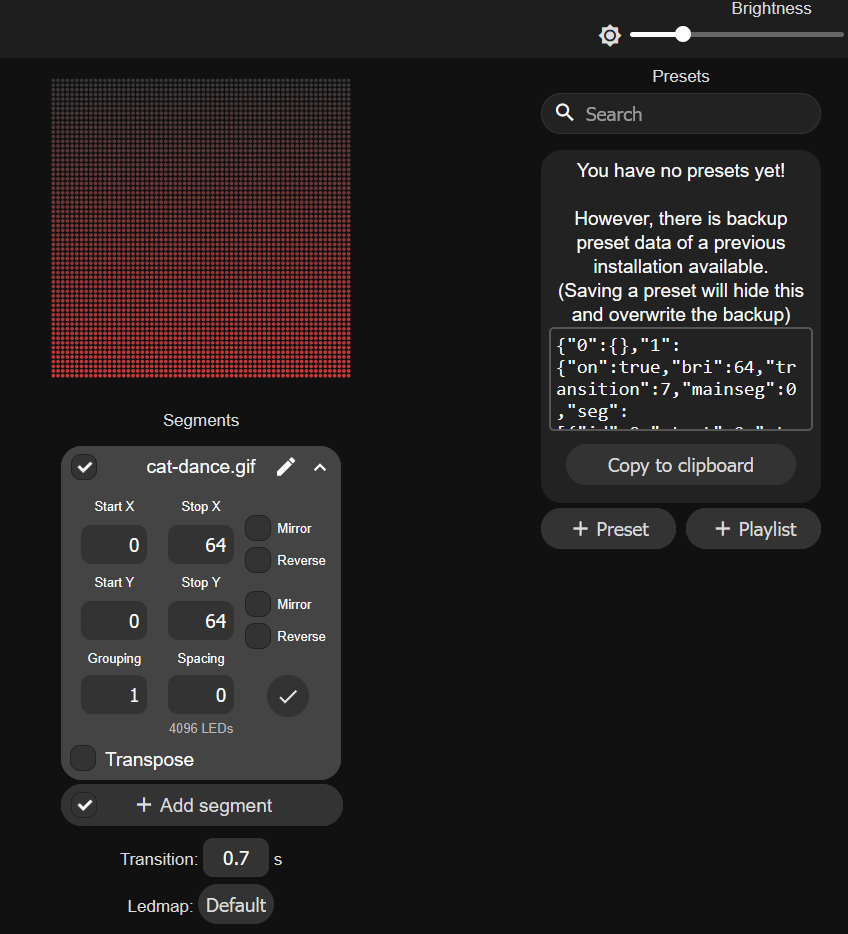The width and height of the screenshot is (848, 934).
Task: Click the Brightness slider handle
Action: tap(683, 34)
